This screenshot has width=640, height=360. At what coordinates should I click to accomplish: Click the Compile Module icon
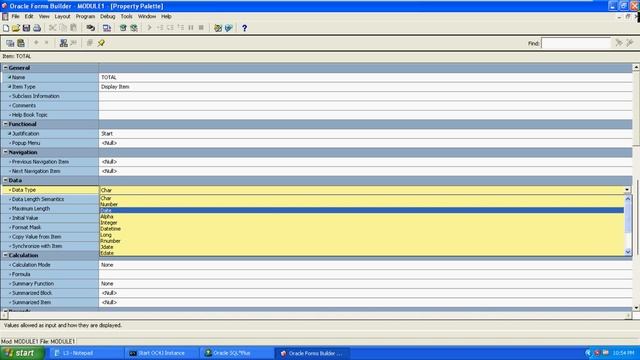[x=123, y=28]
